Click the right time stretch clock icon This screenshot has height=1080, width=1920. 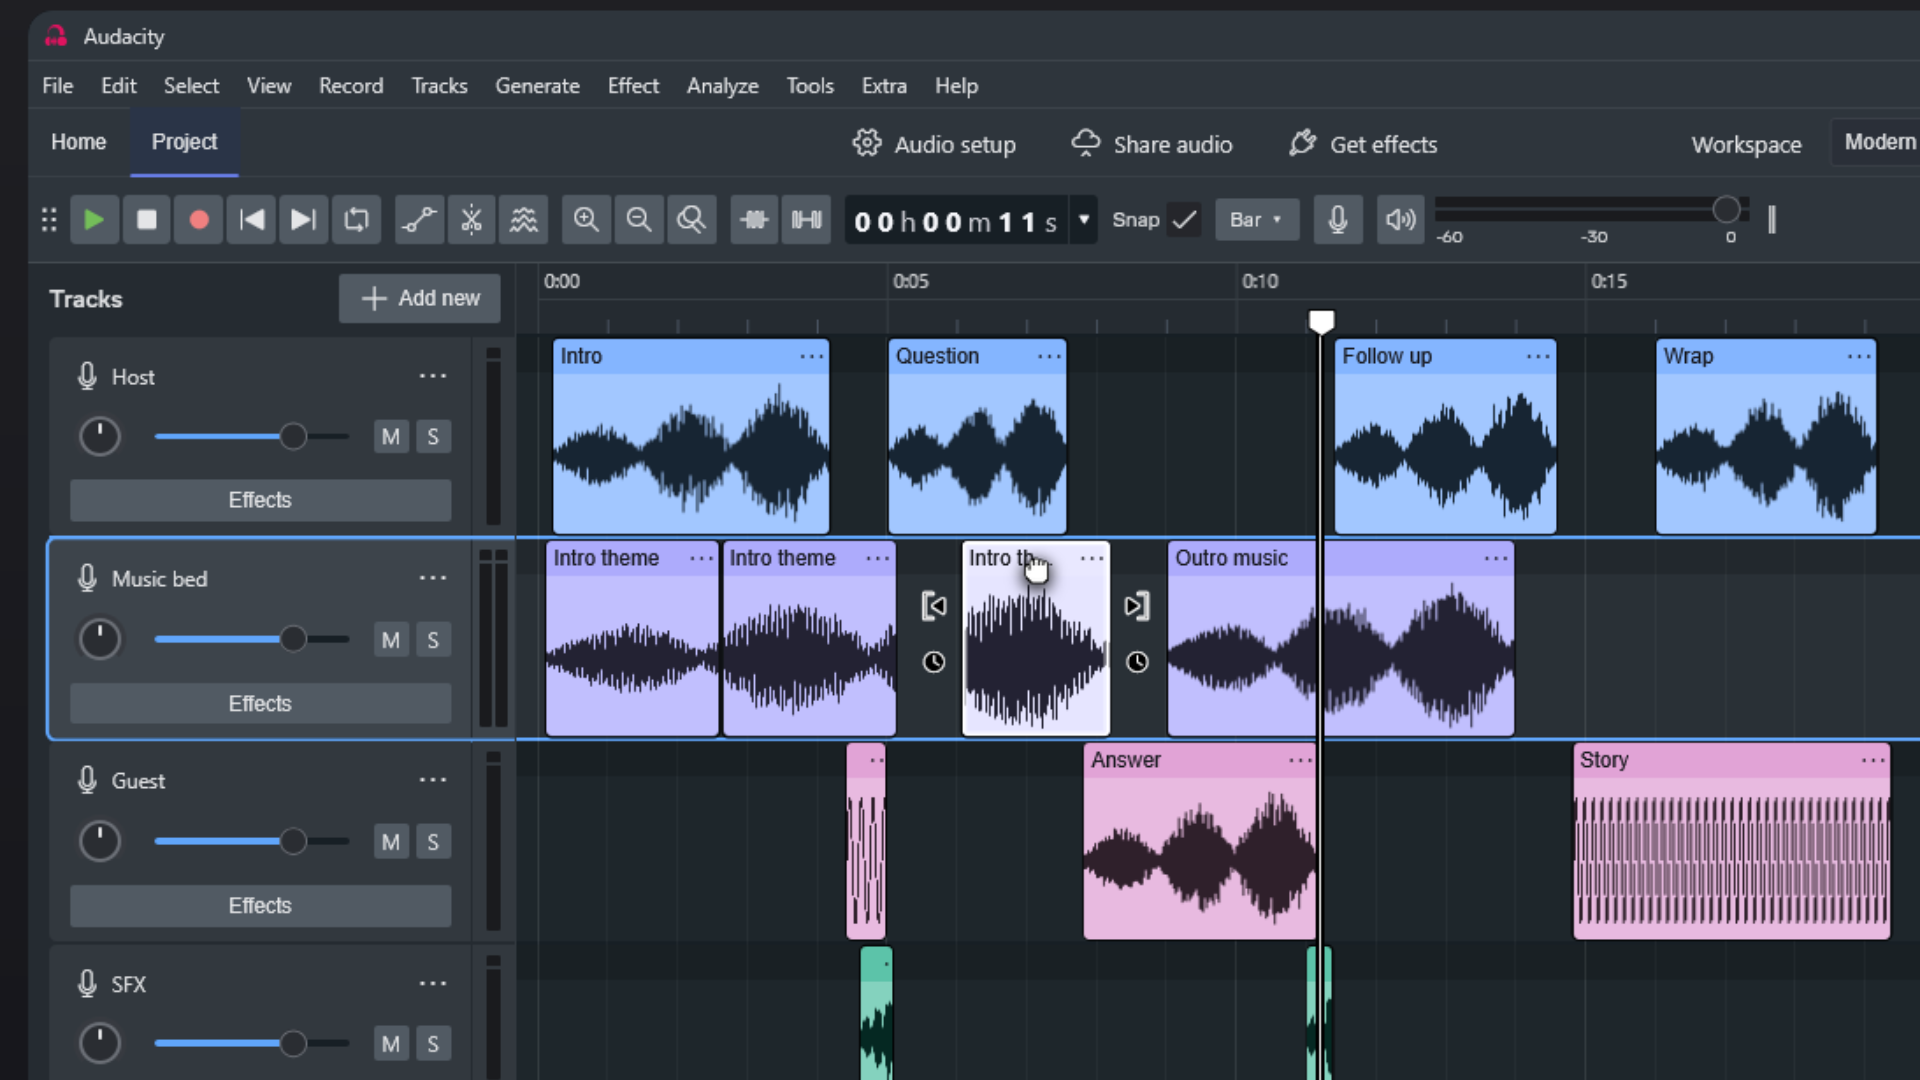[1137, 662]
